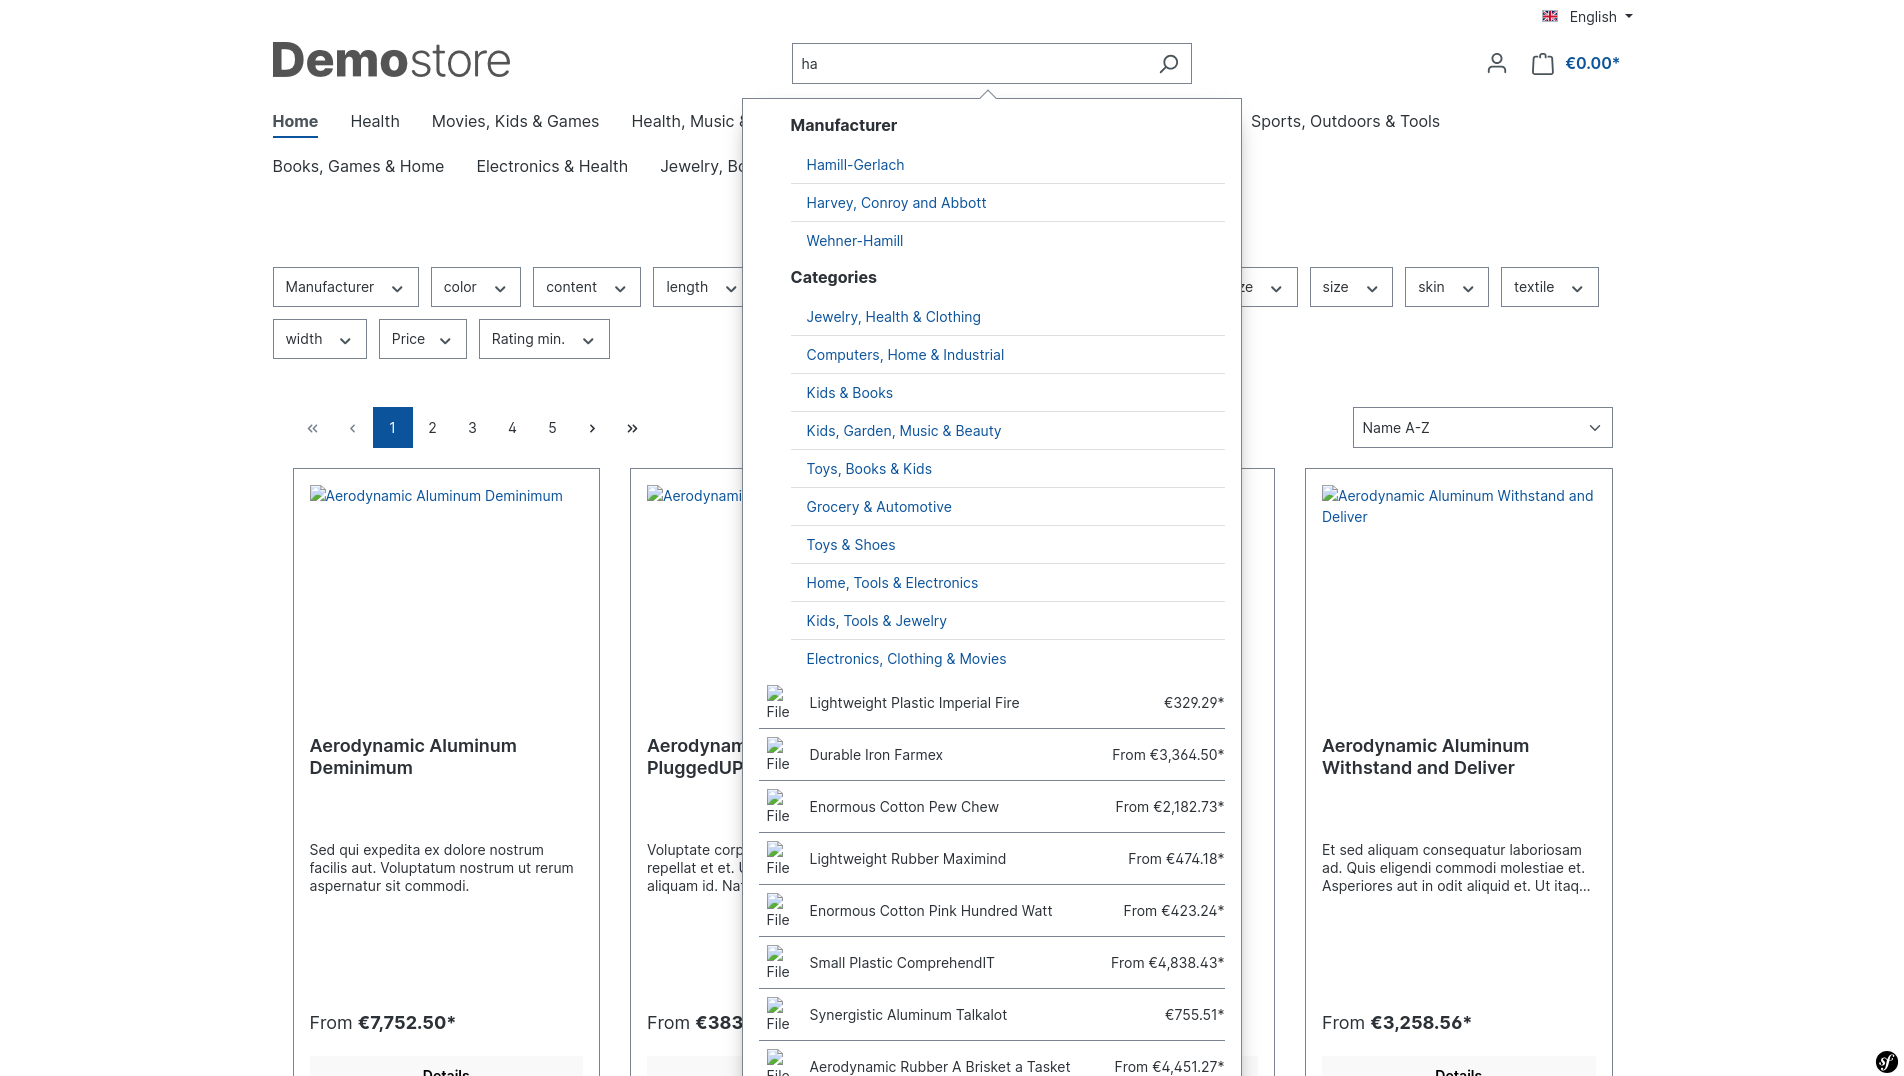
Task: Expand the Manufacturer filter
Action: (345, 287)
